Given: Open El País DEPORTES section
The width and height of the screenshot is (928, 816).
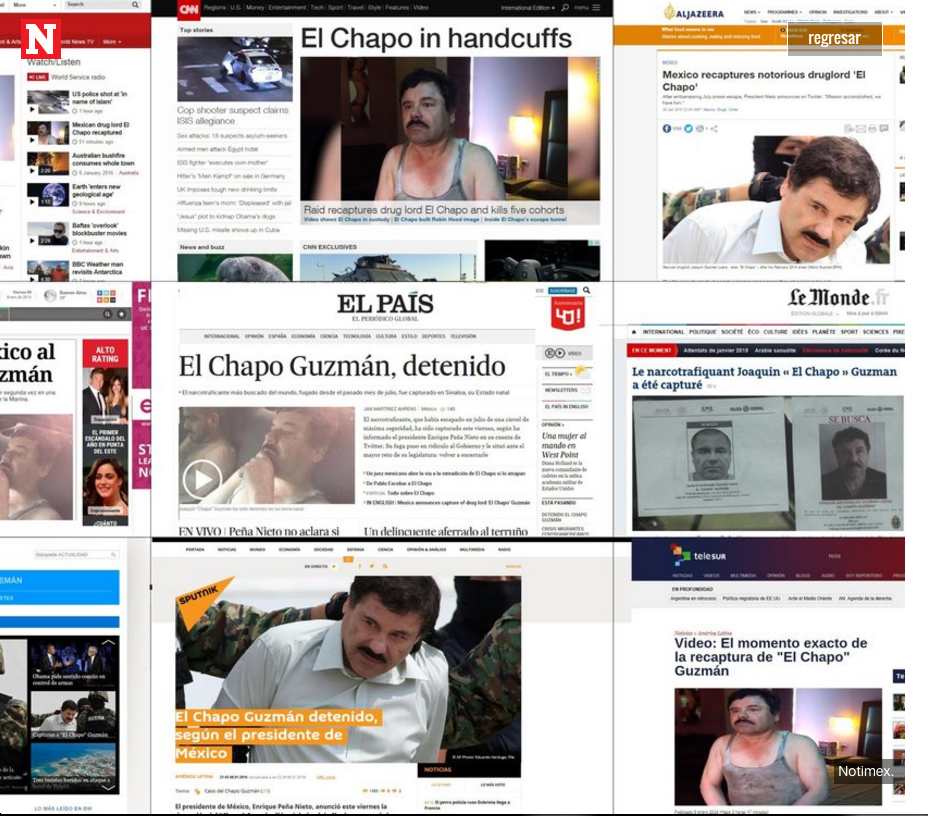Looking at the screenshot, I should pyautogui.click(x=433, y=336).
